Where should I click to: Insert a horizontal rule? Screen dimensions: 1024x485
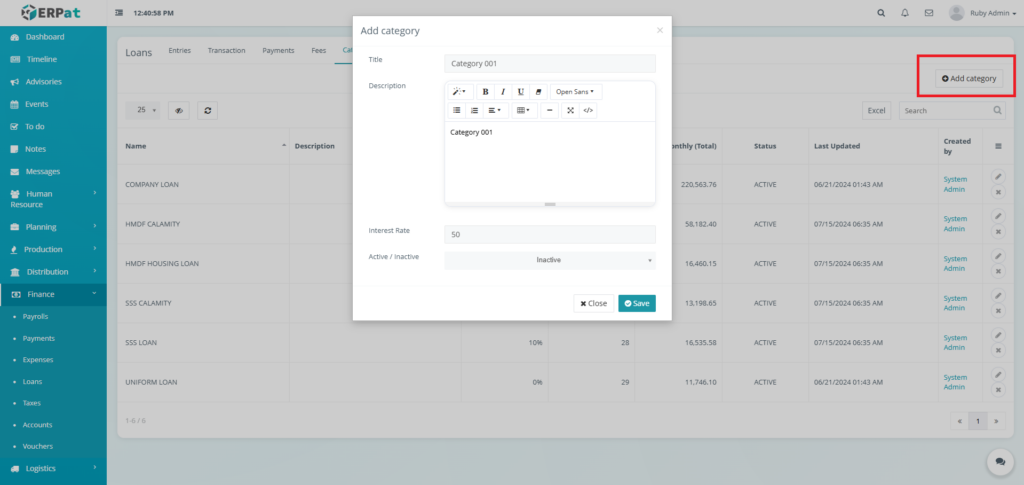pos(549,110)
